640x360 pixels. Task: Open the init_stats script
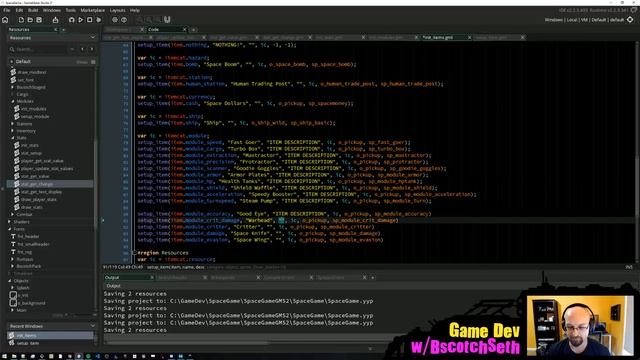pos(29,145)
